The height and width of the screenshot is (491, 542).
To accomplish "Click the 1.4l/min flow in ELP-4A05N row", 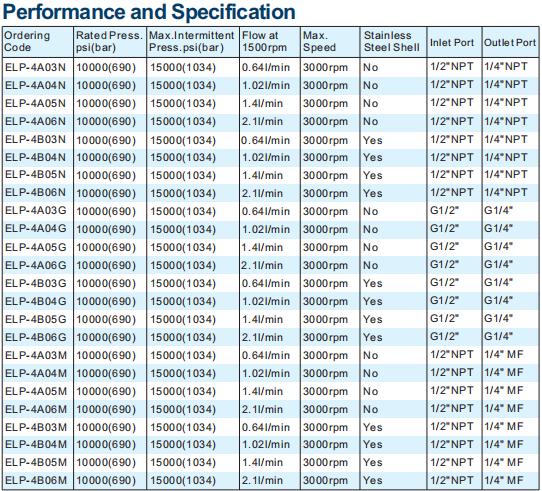I will pyautogui.click(x=262, y=103).
